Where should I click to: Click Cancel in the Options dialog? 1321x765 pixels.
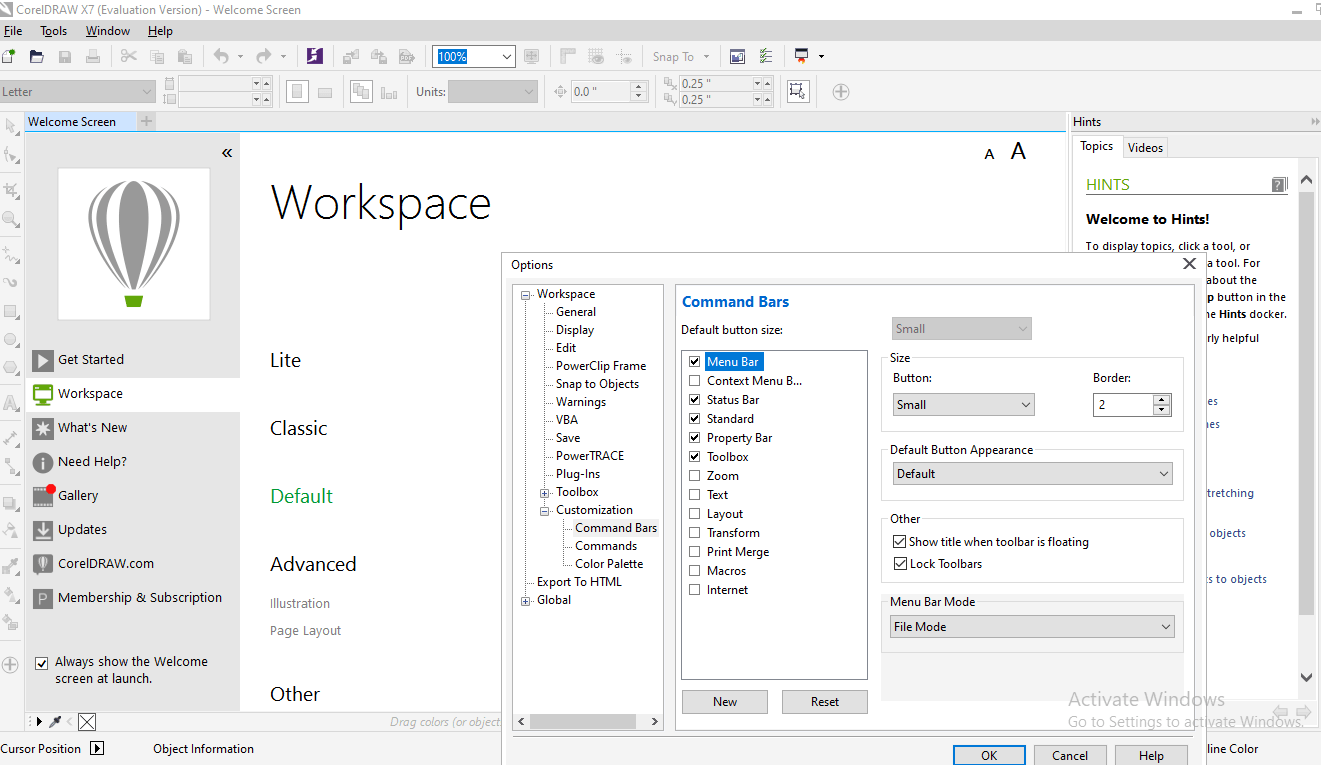[x=1070, y=756]
